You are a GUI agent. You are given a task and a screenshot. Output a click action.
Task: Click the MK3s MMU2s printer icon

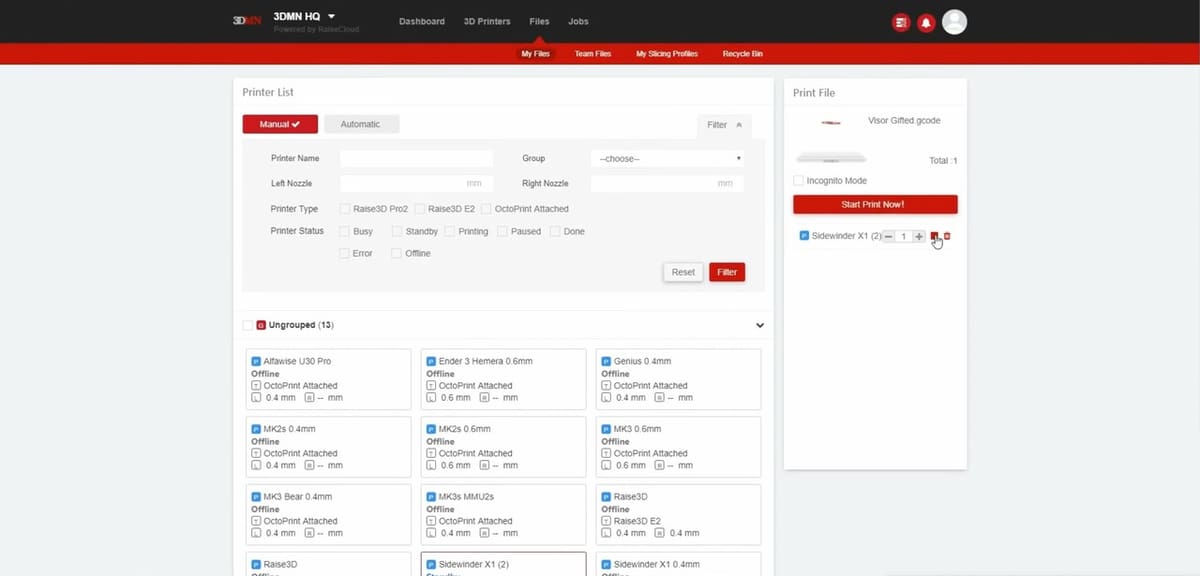click(431, 497)
